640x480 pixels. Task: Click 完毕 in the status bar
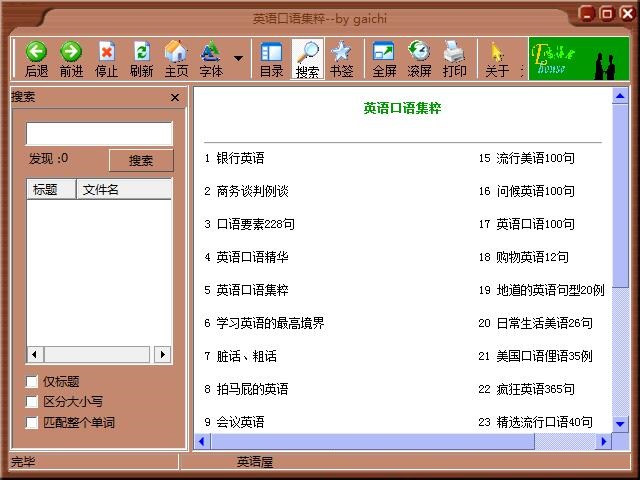click(x=23, y=462)
